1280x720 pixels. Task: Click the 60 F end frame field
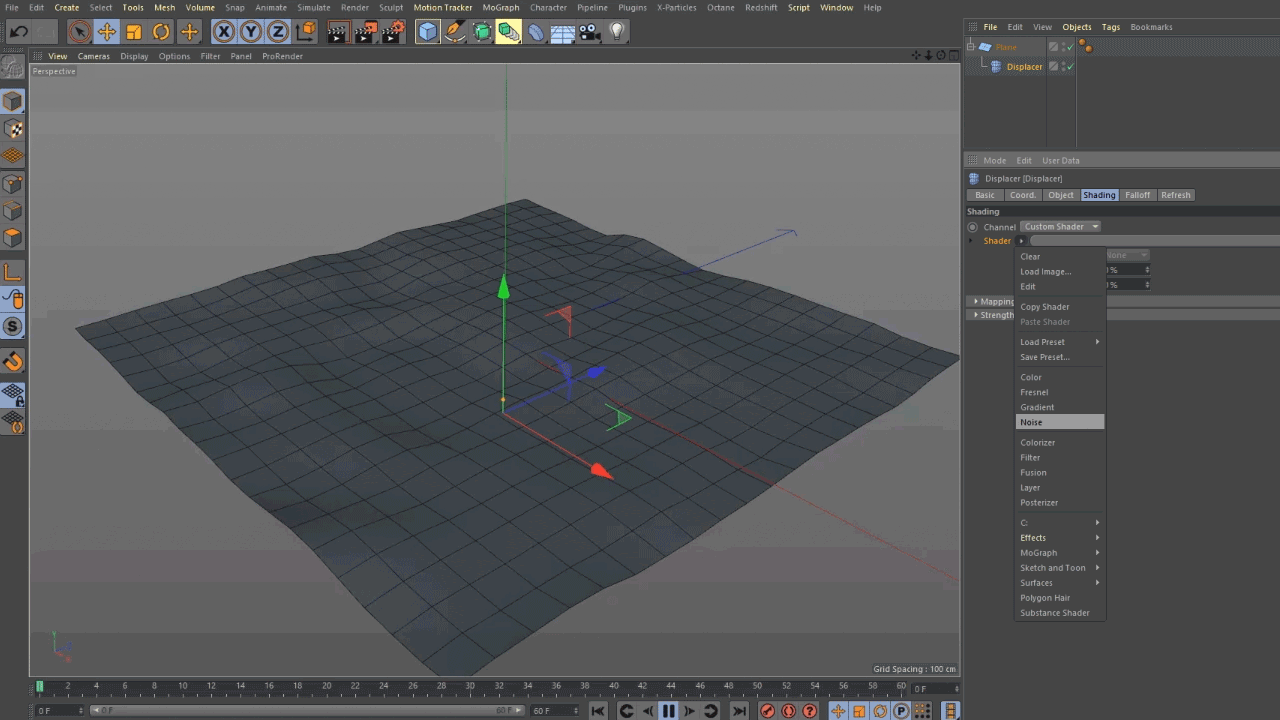(555, 711)
